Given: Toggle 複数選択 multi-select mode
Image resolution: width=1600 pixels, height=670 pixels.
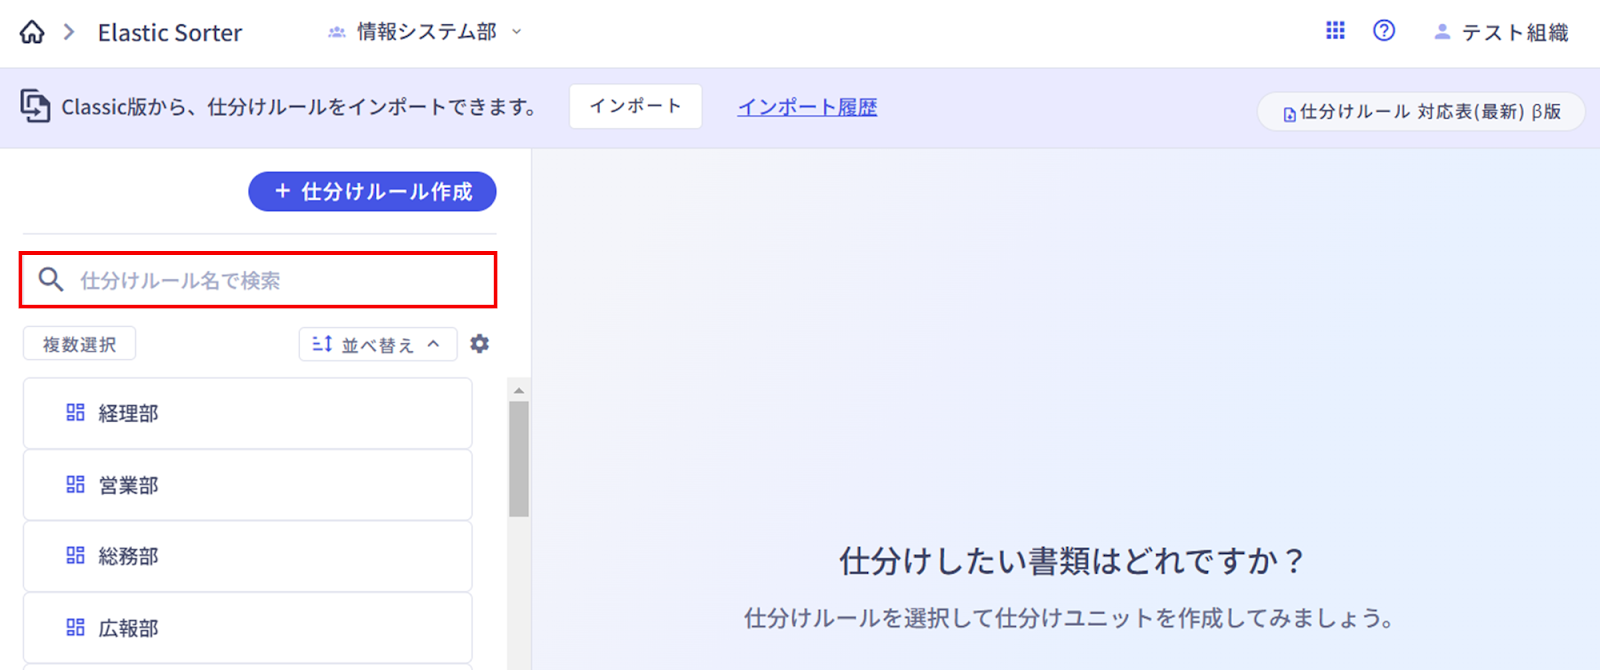Looking at the screenshot, I should 79,344.
